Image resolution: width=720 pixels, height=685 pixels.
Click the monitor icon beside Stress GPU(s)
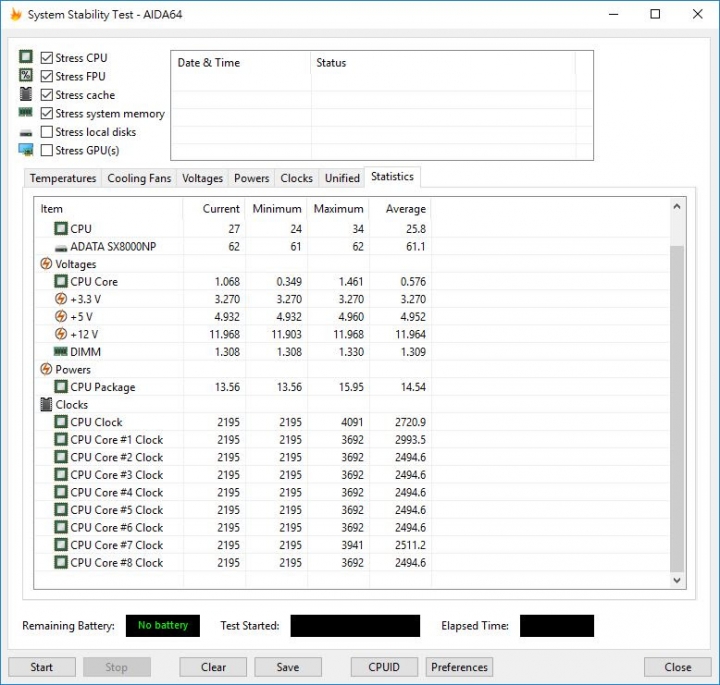tap(26, 150)
